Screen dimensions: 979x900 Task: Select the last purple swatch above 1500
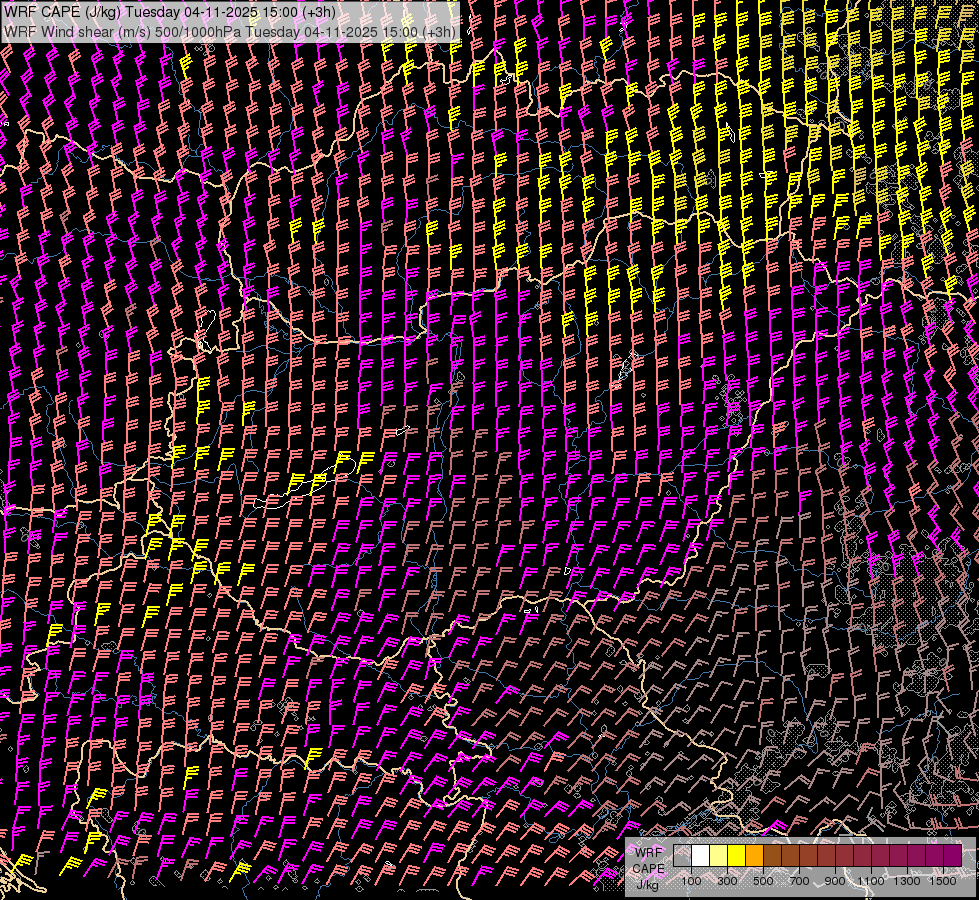pyautogui.click(x=953, y=856)
